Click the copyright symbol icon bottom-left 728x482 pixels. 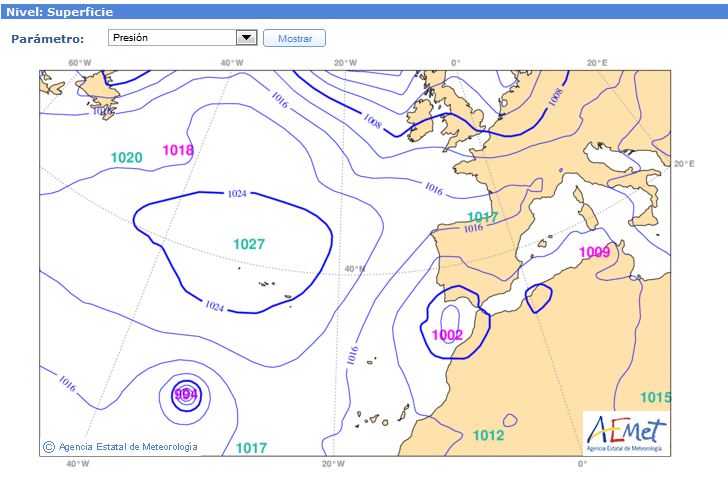pos(48,446)
